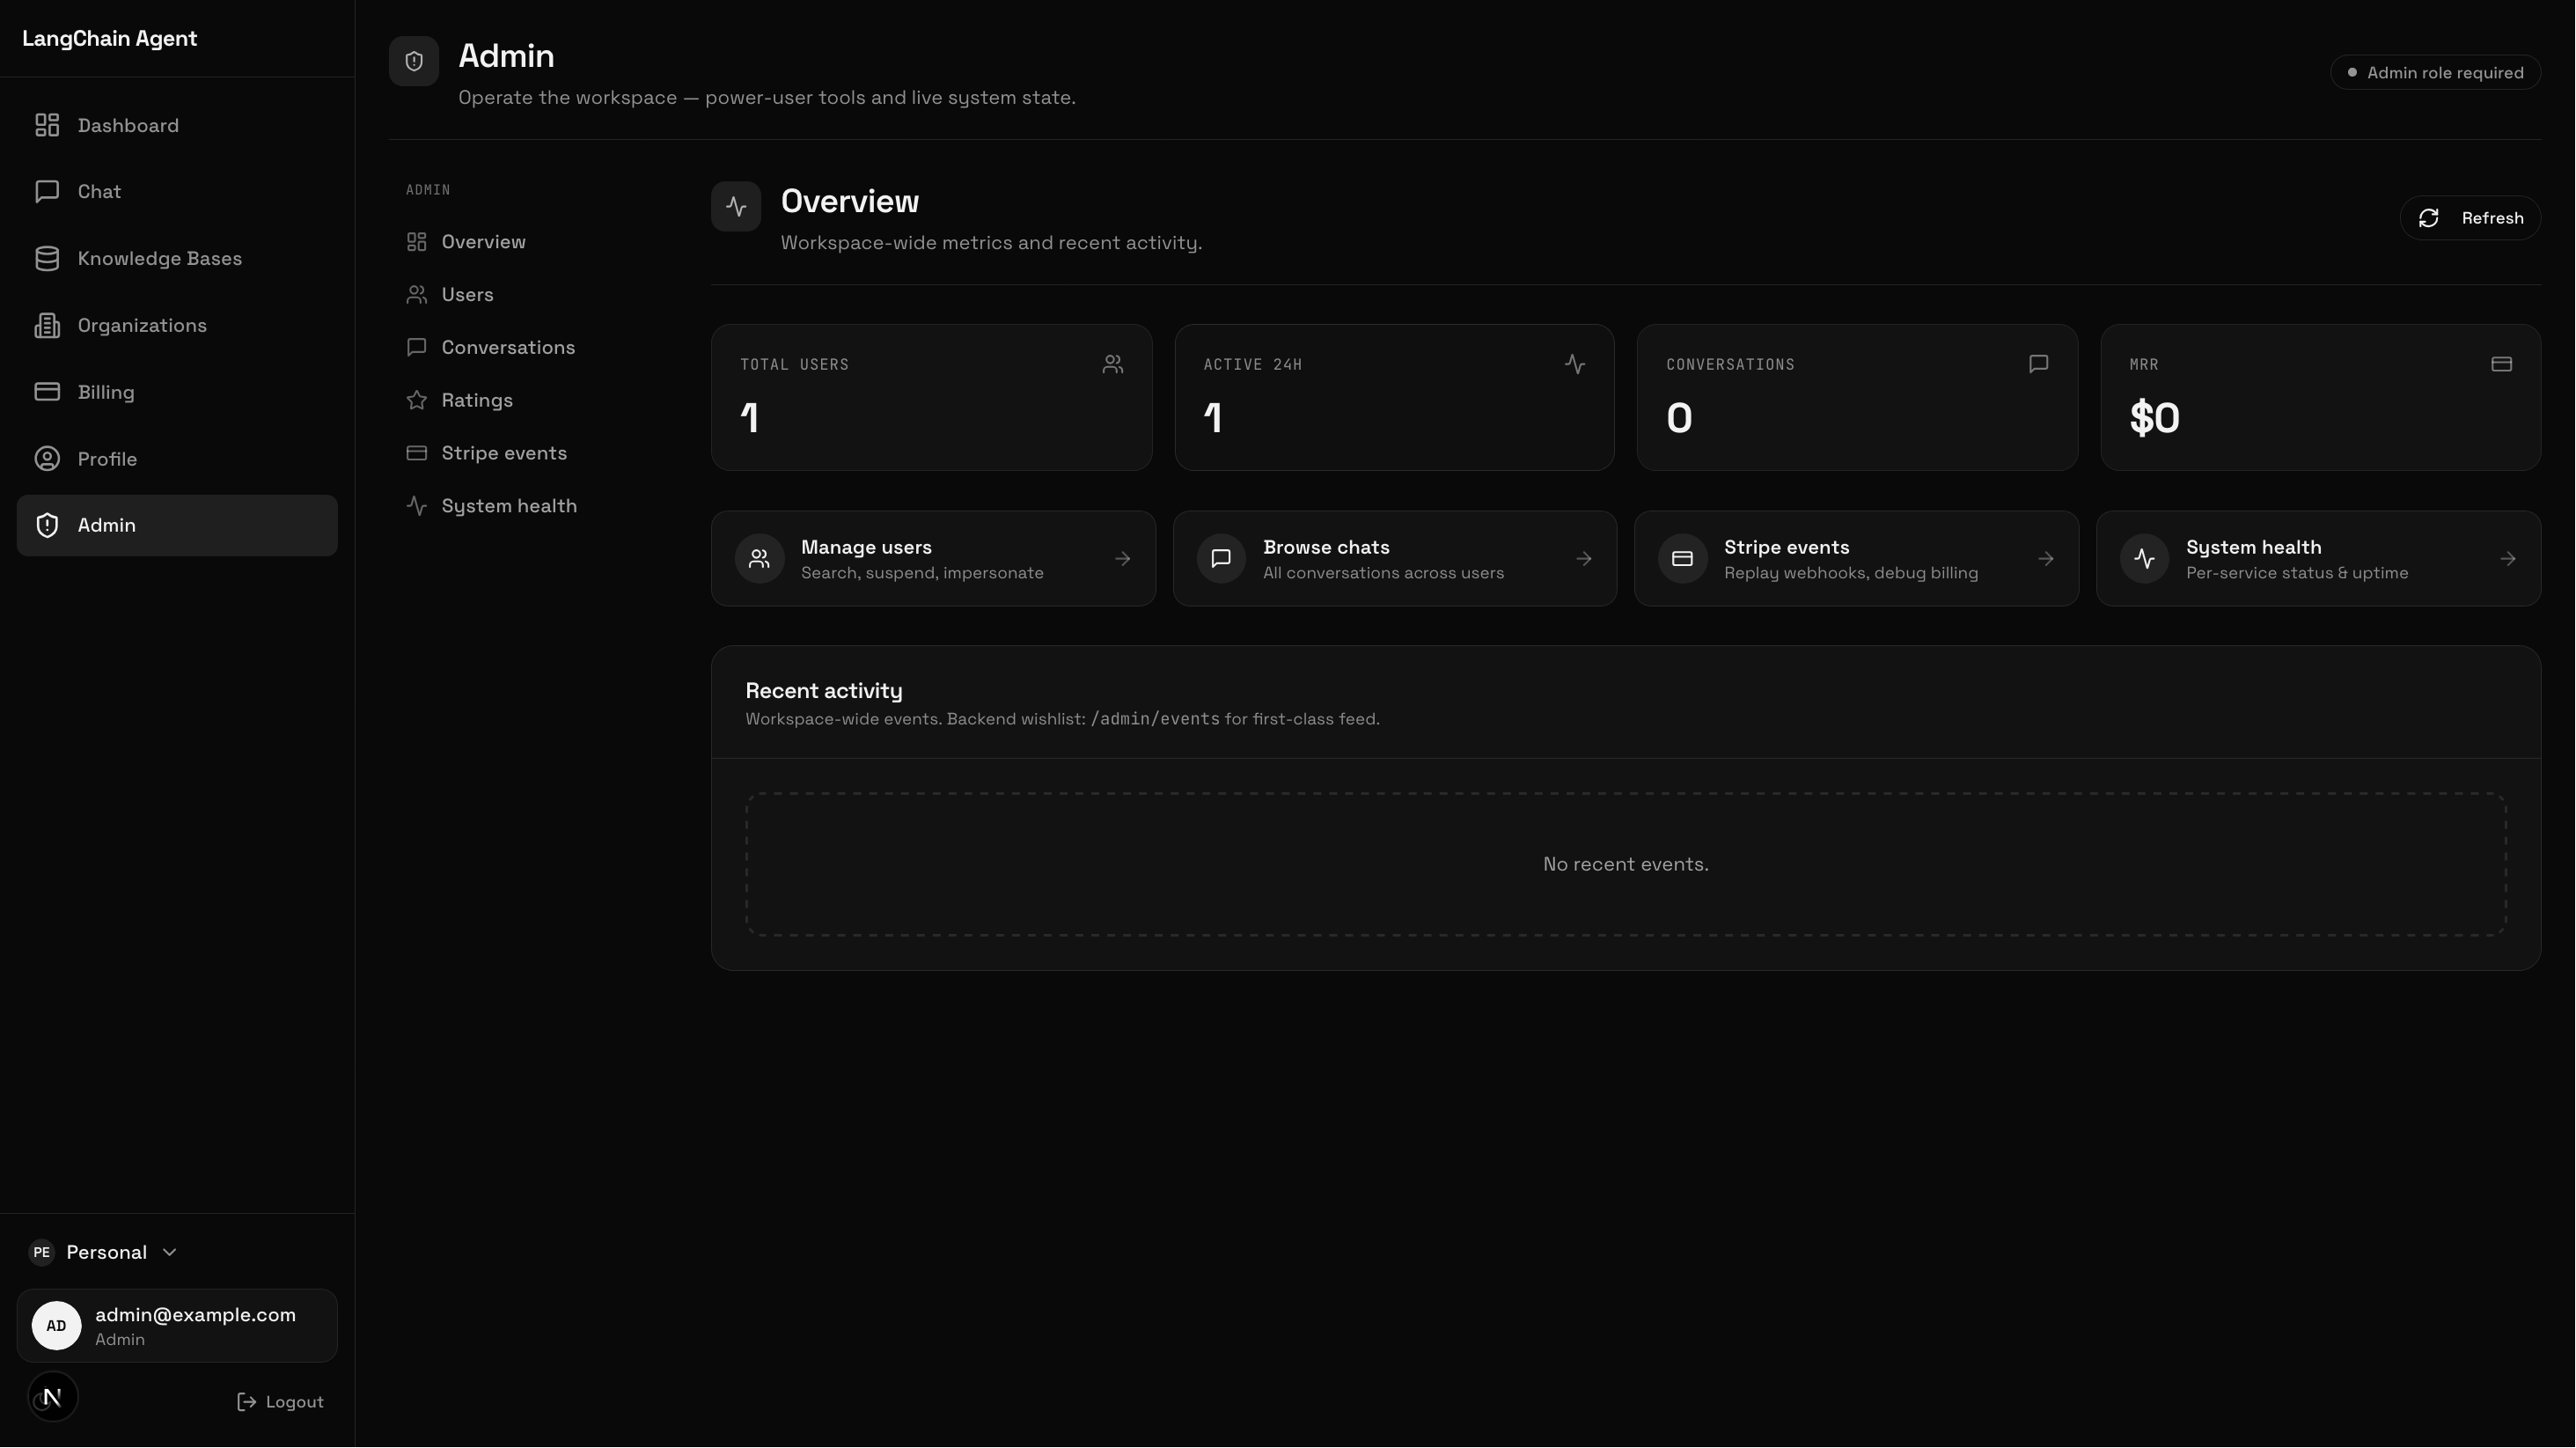
Task: Click the chat icon on Conversations card
Action: tap(2039, 364)
